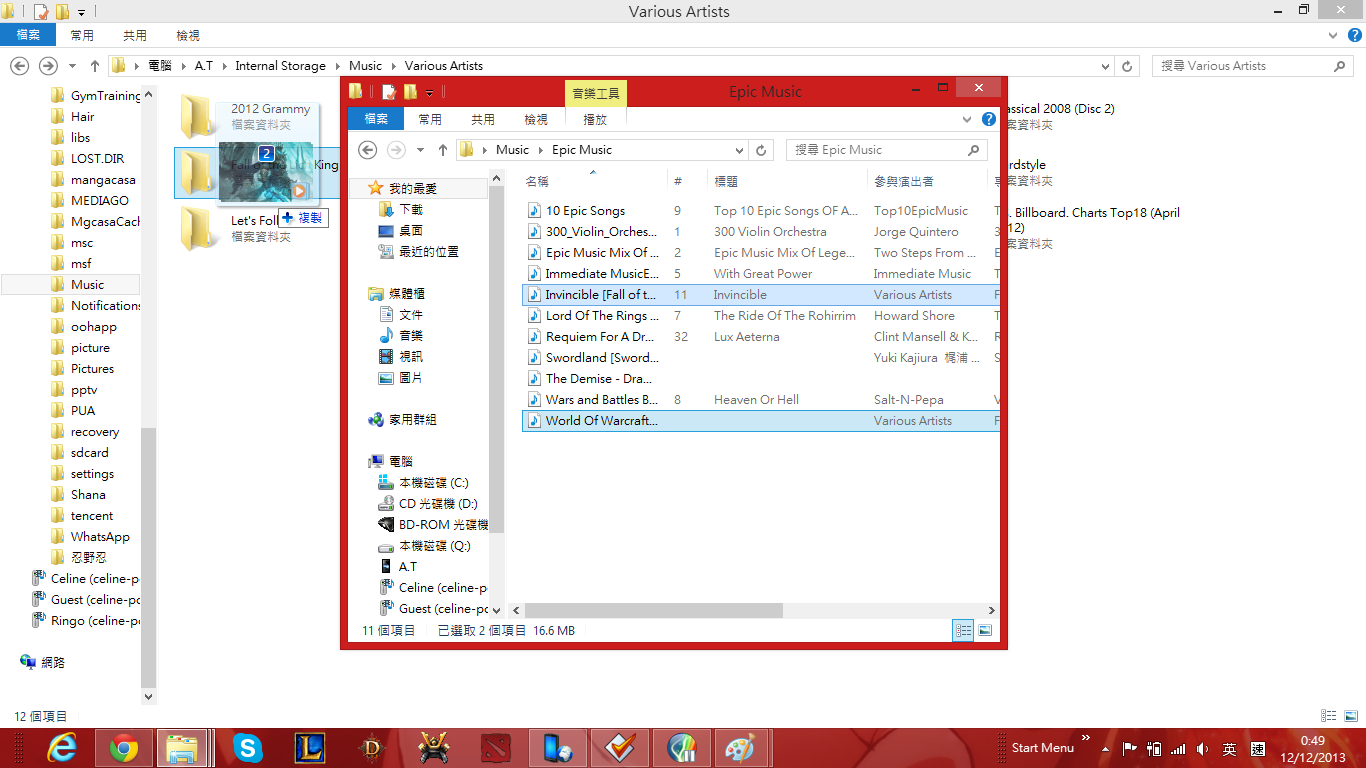Go to Internal Storage in breadcrumb
The height and width of the screenshot is (768, 1366).
[x=280, y=66]
